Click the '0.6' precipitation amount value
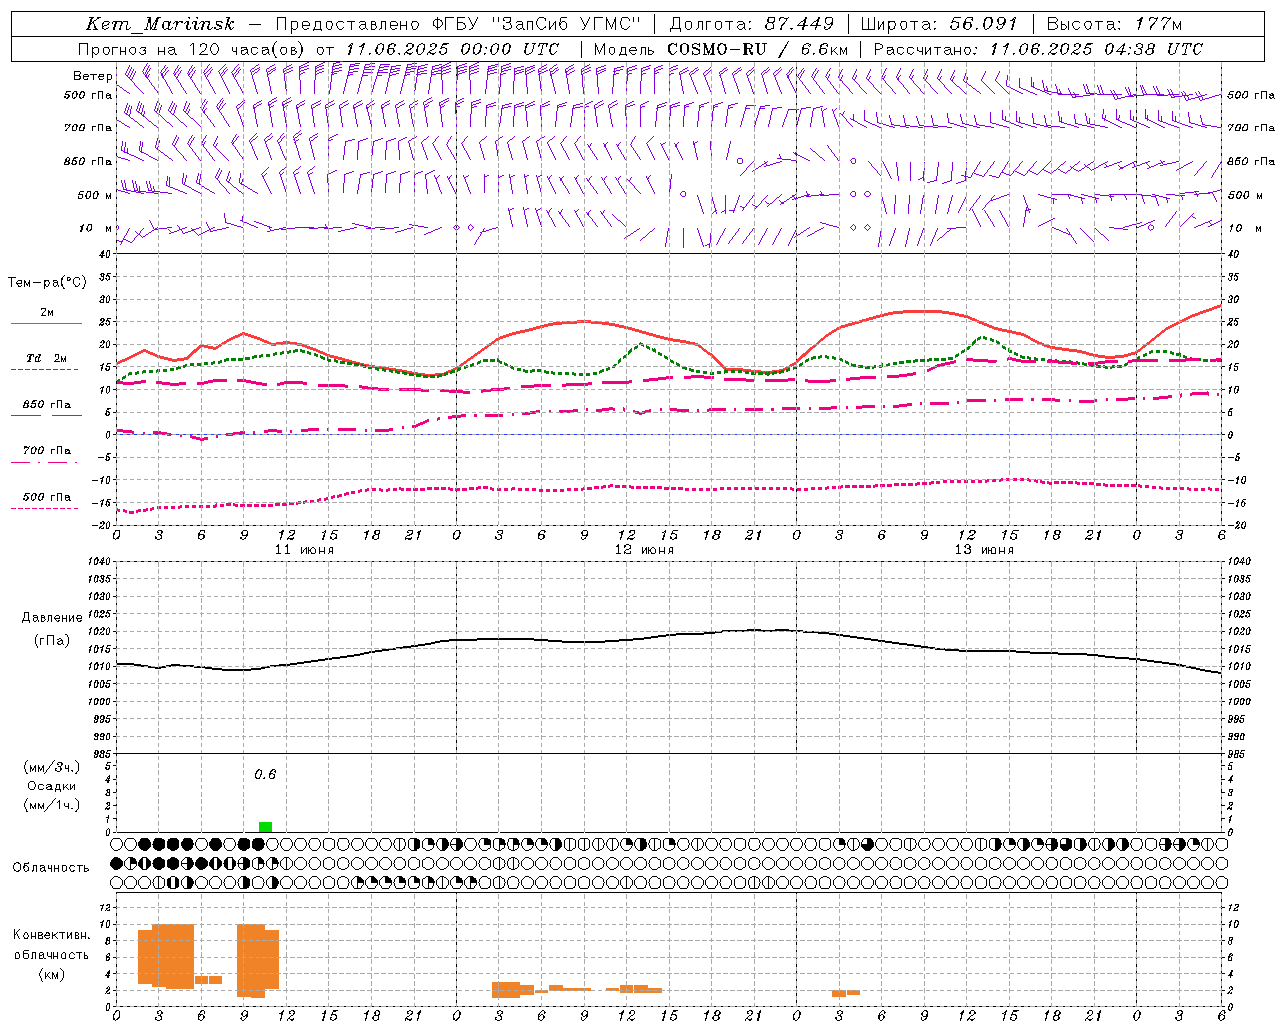The image size is (1280, 1024). (265, 775)
